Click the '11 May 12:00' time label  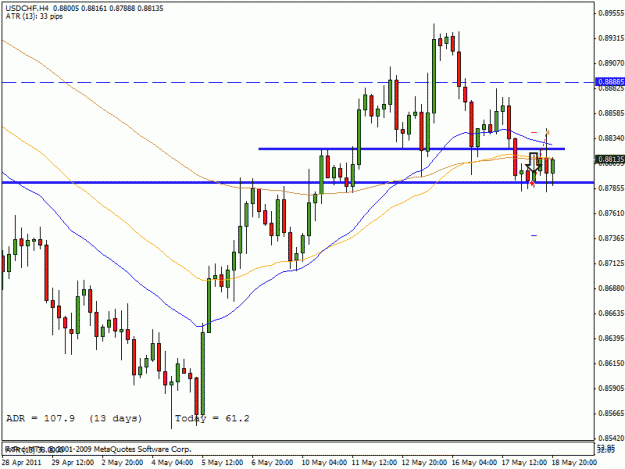[375, 463]
